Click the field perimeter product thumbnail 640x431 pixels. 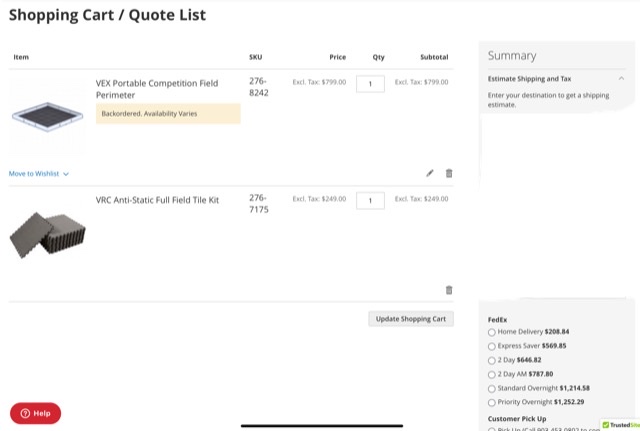(47, 116)
